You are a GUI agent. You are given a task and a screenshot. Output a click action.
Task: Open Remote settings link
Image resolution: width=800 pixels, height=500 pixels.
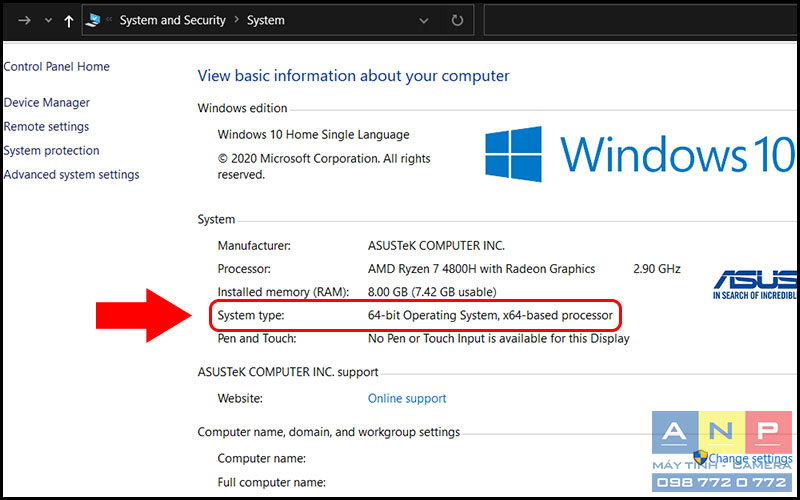pos(46,127)
